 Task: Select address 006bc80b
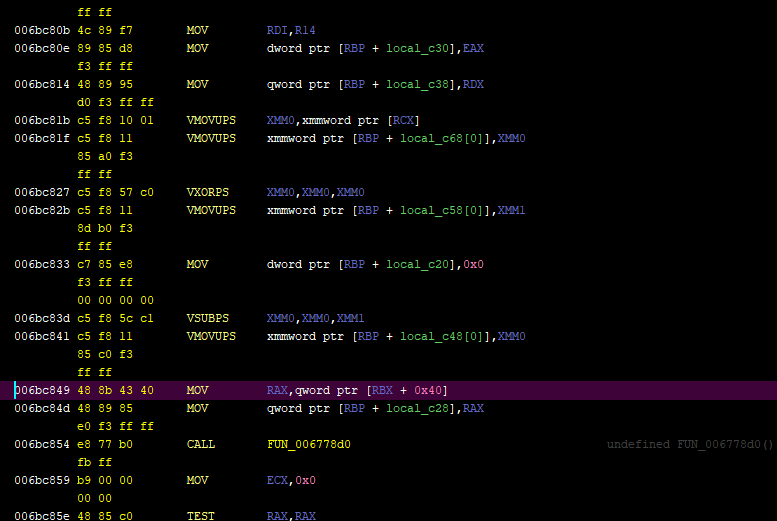pyautogui.click(x=42, y=30)
